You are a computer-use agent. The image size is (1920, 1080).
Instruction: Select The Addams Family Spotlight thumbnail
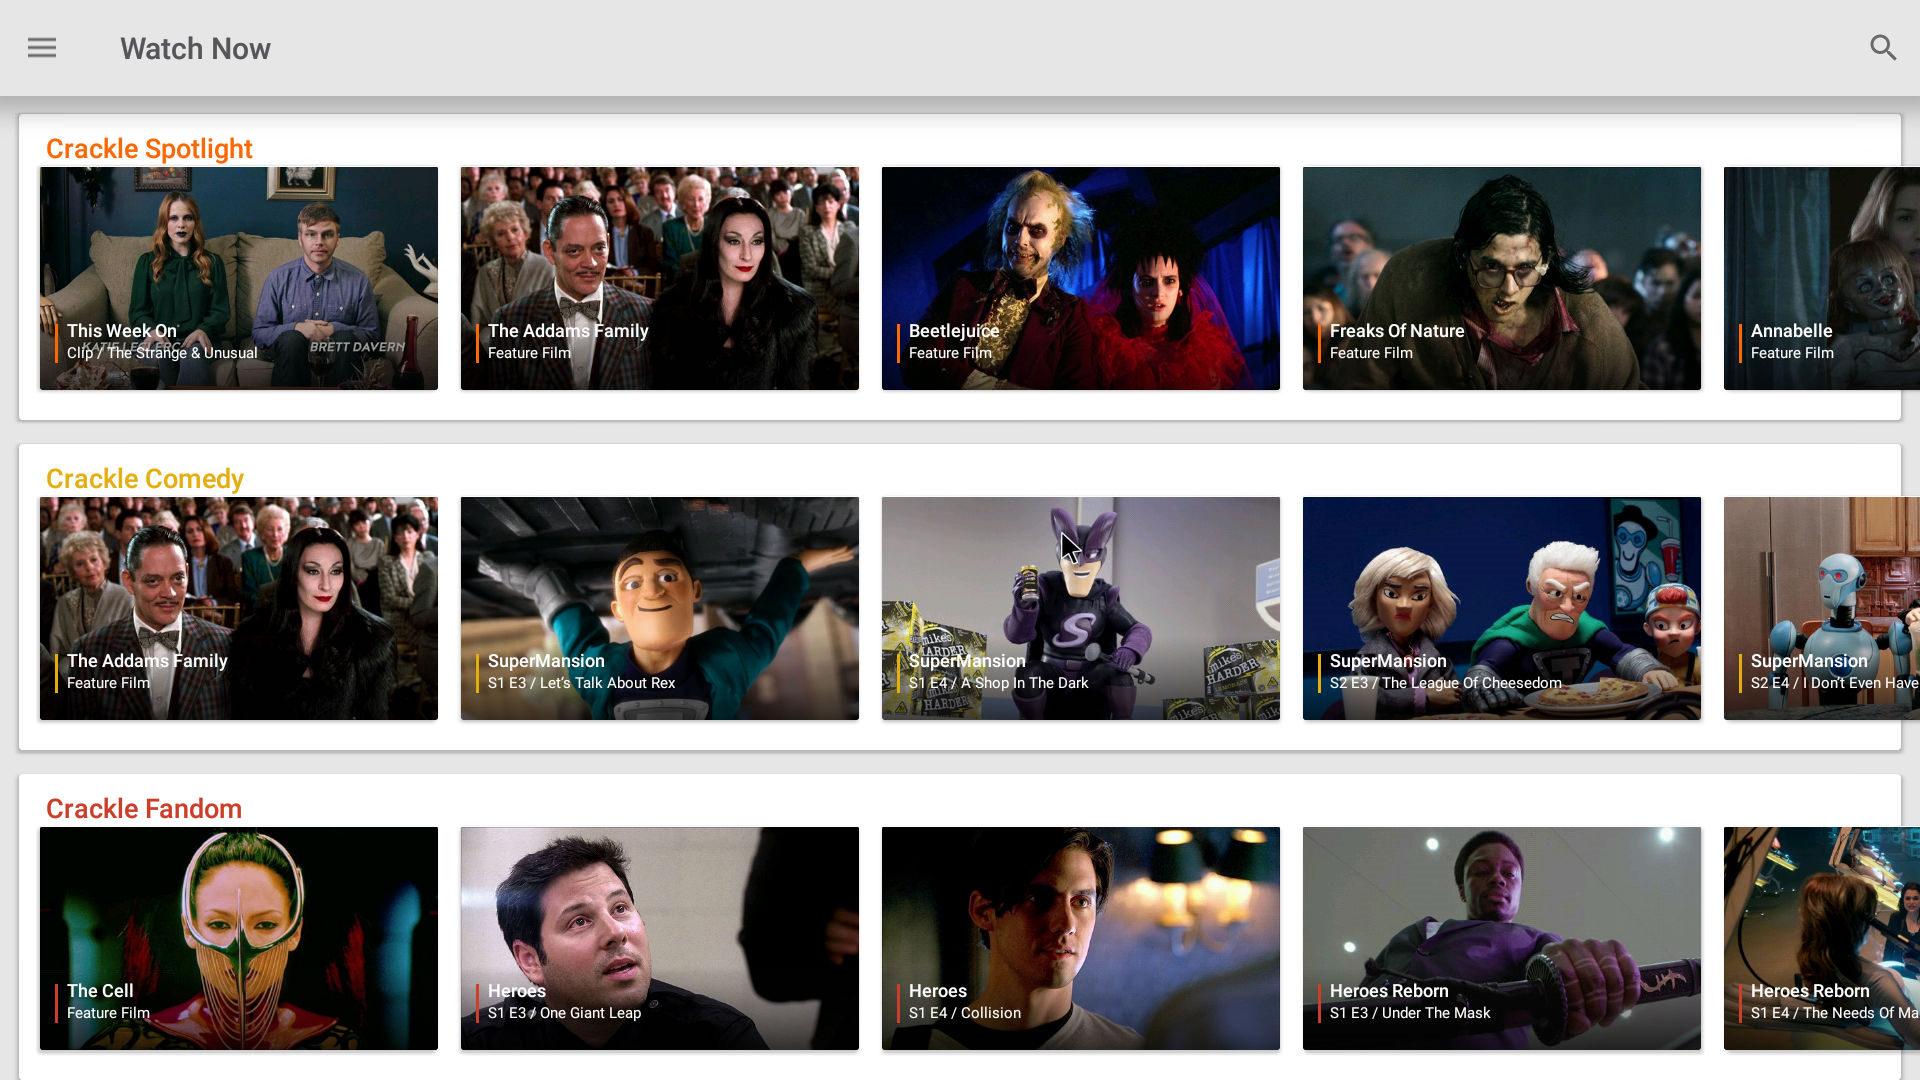coord(659,278)
